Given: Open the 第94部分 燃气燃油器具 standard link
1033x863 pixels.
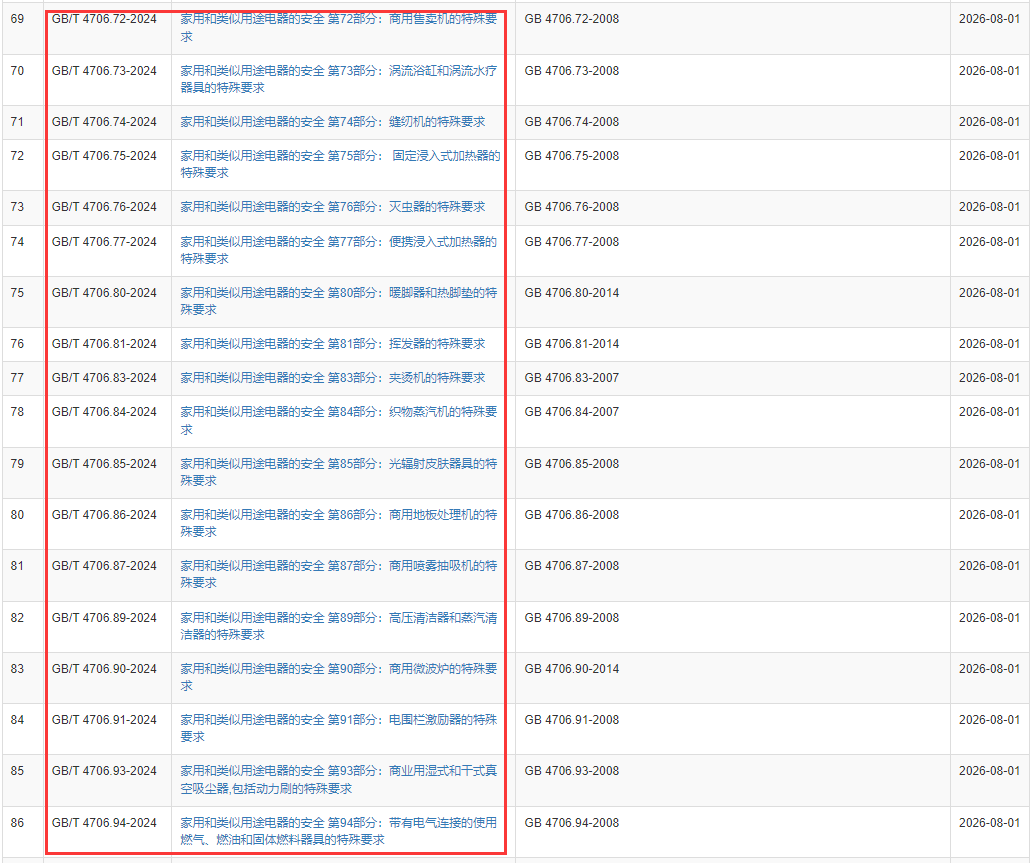Looking at the screenshot, I should click(338, 823).
